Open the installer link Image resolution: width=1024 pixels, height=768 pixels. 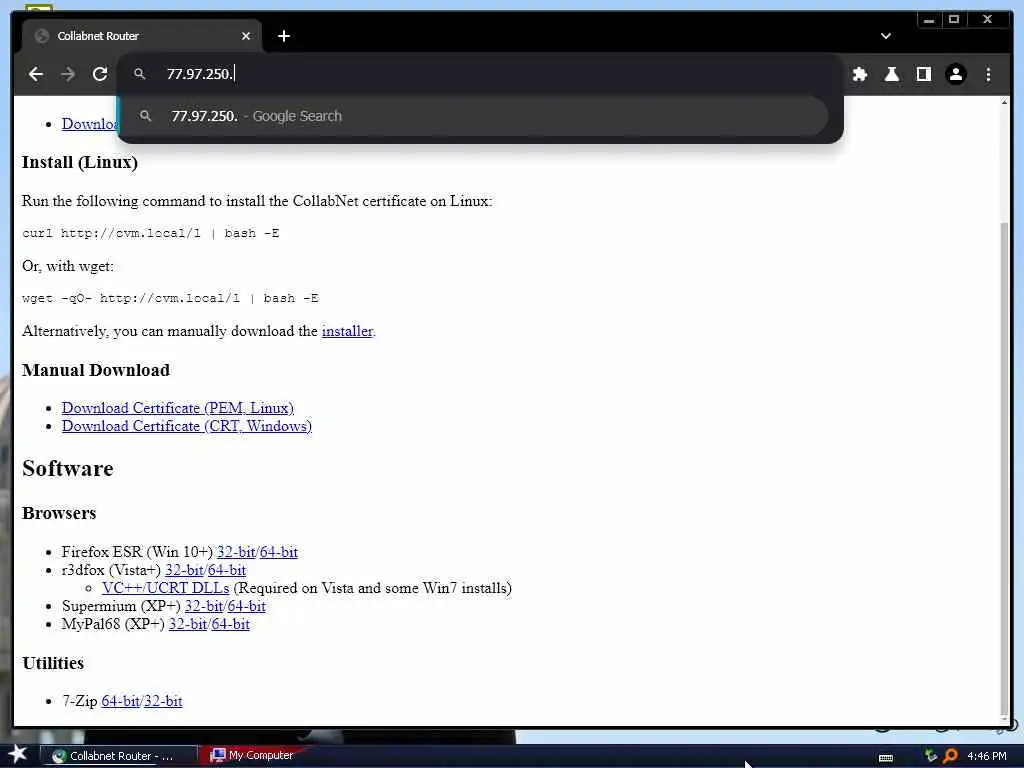(x=347, y=331)
